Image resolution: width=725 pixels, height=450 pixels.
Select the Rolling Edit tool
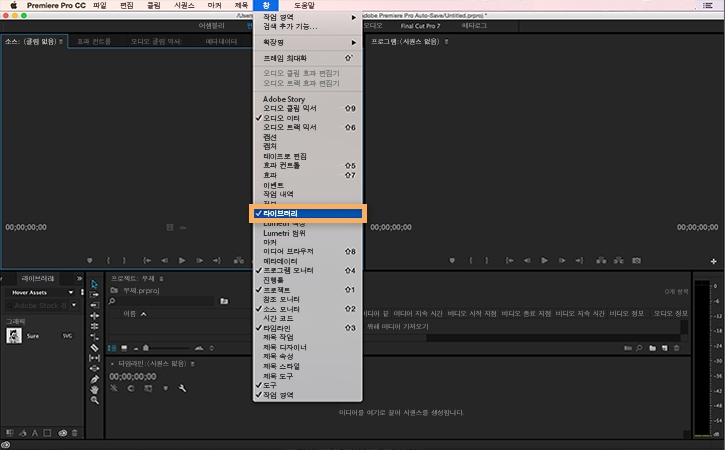[x=94, y=316]
